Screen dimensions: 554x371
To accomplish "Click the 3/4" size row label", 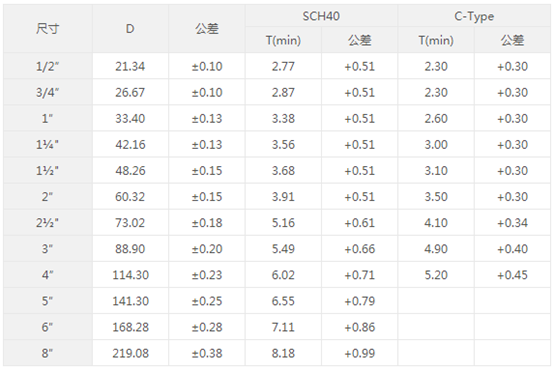I will (x=48, y=92).
